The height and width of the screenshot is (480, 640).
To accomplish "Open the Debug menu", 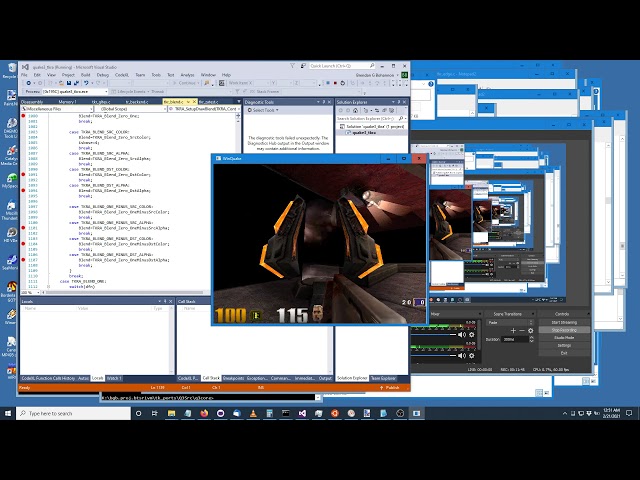I will click(x=103, y=75).
